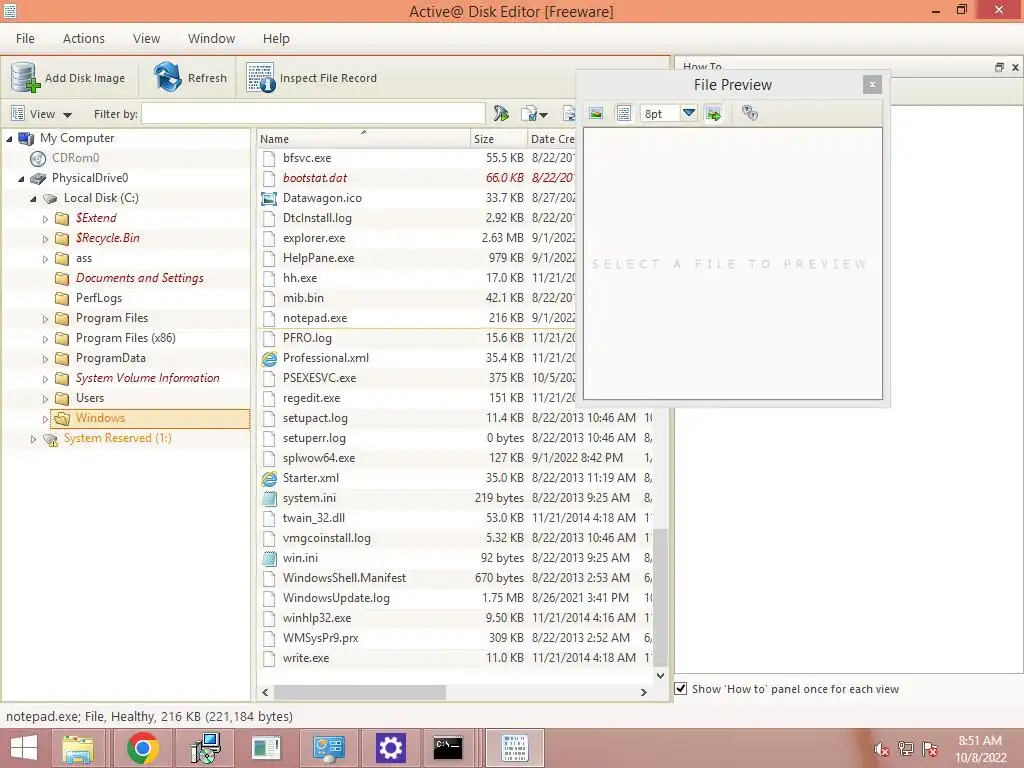Focus the Filter by input field
The width and height of the screenshot is (1024, 768).
pos(313,114)
